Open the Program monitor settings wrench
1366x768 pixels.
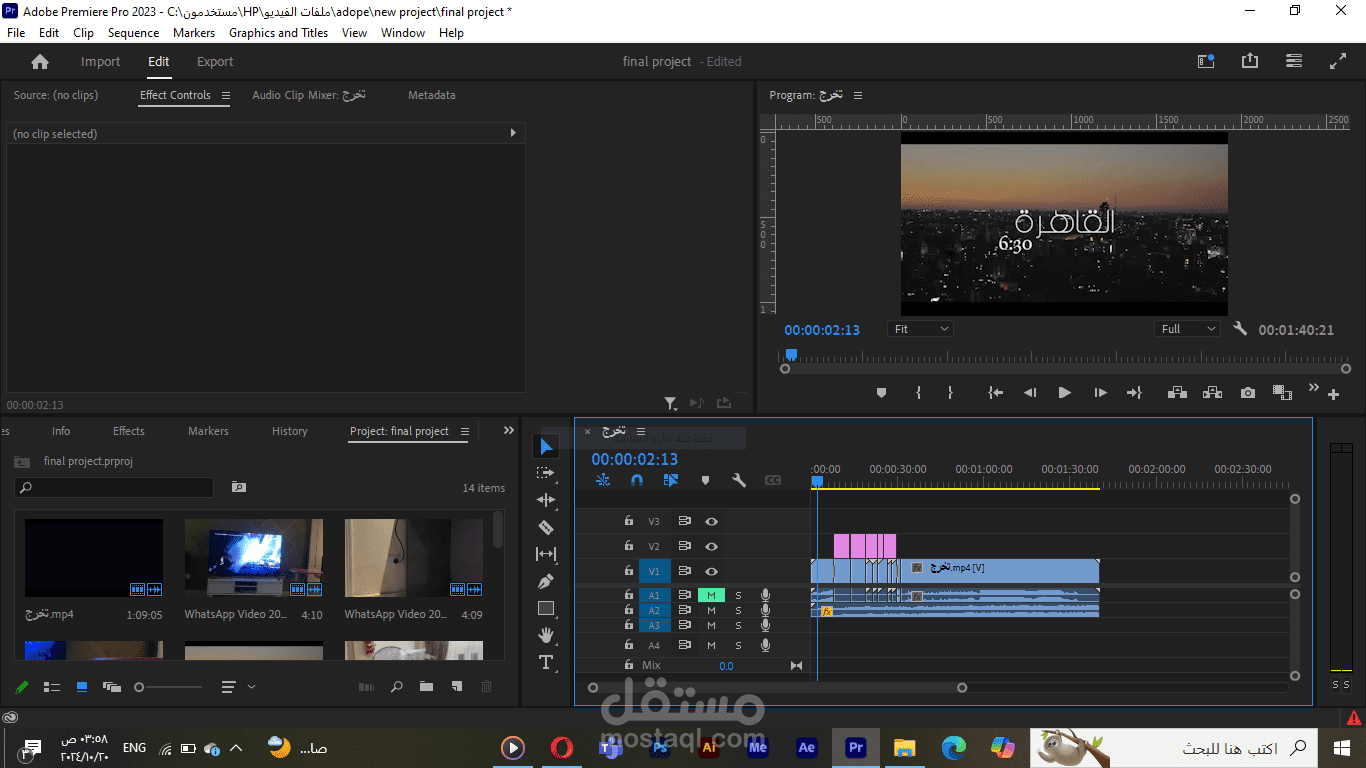click(x=1240, y=328)
